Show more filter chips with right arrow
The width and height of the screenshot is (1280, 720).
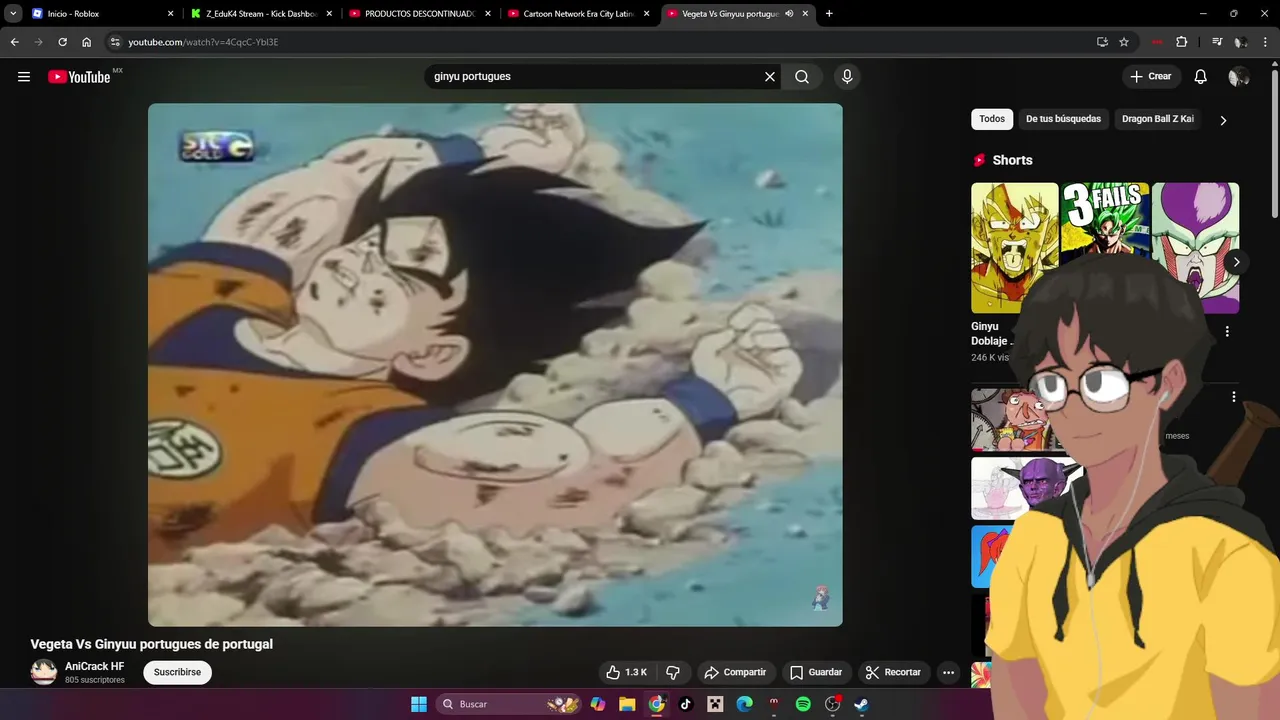pos(1223,120)
